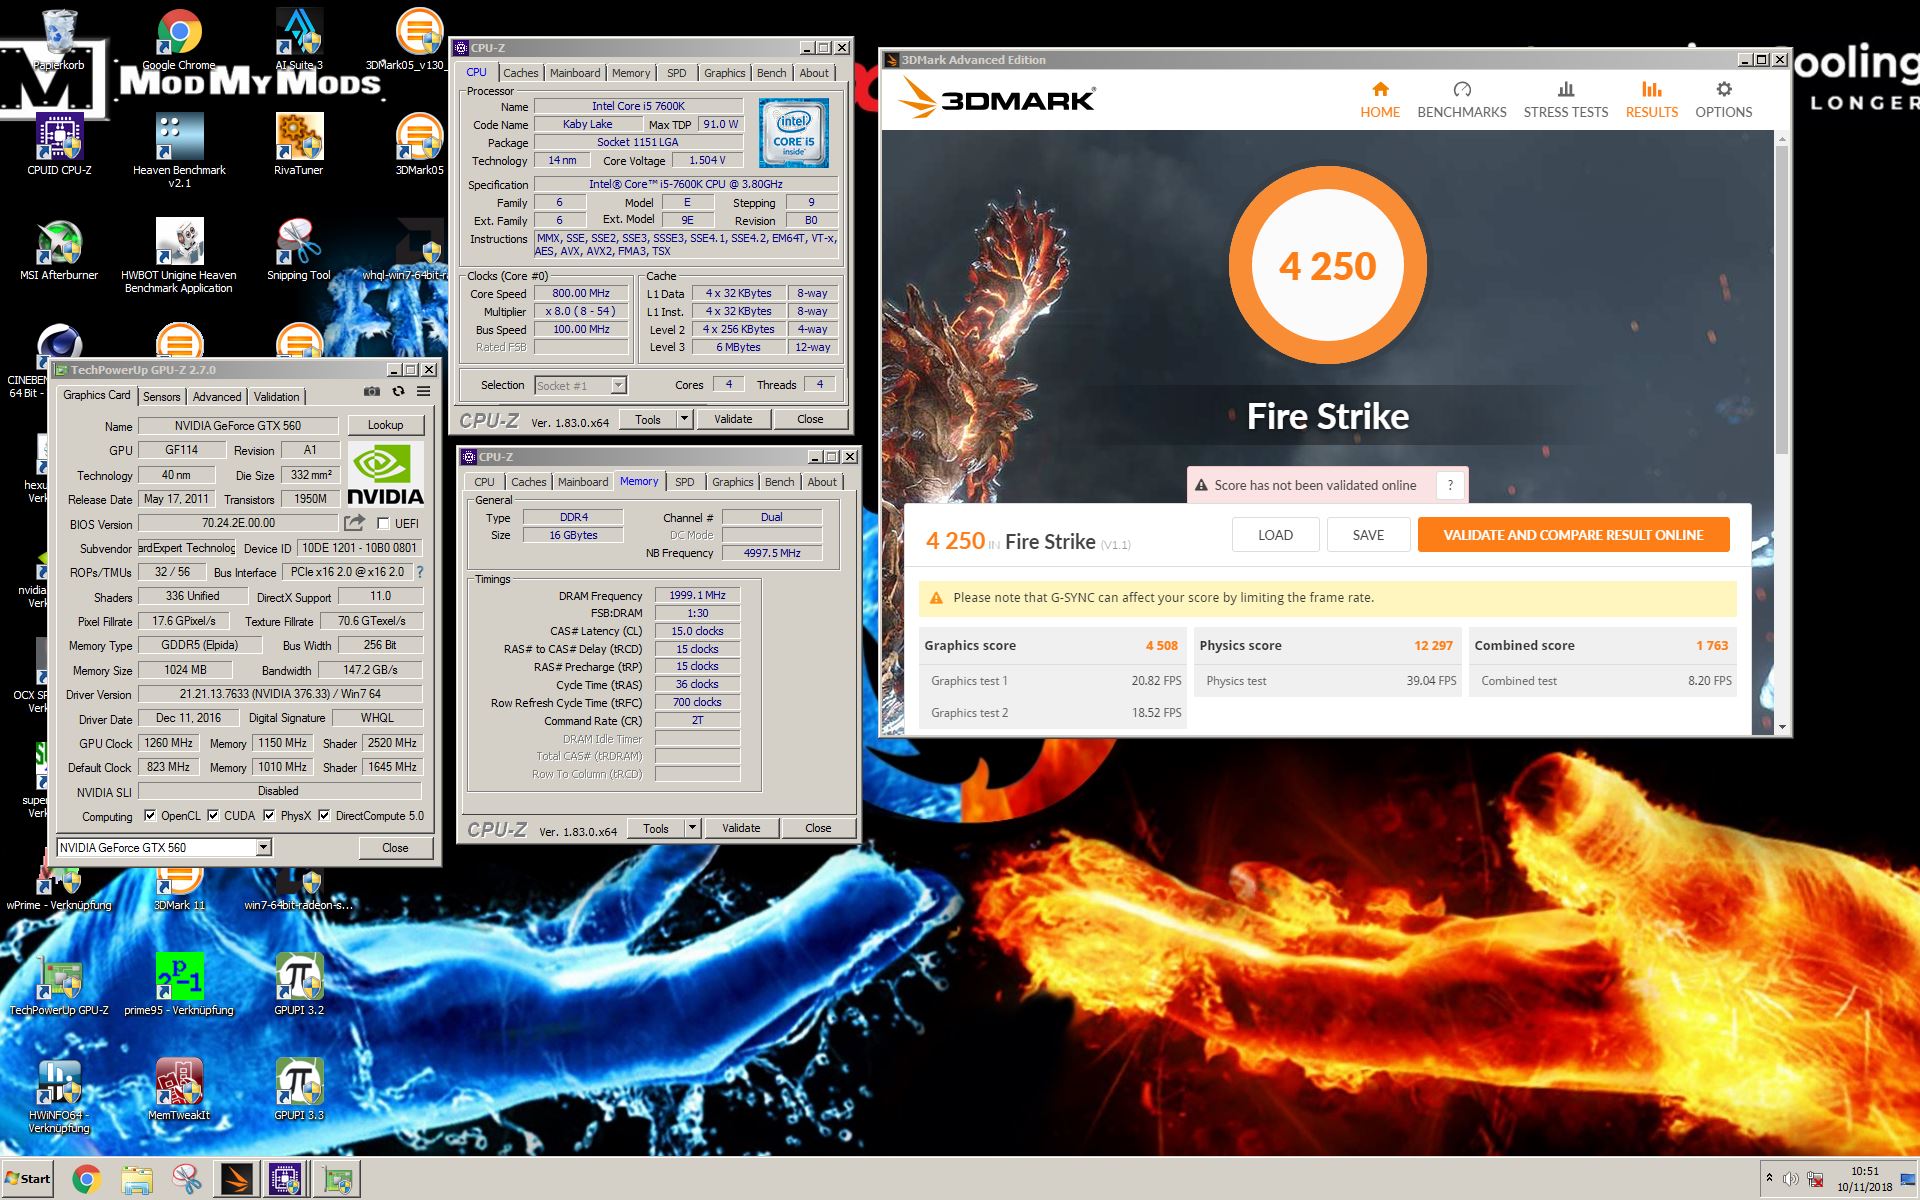Click Close button in GPU-Z window

point(395,847)
